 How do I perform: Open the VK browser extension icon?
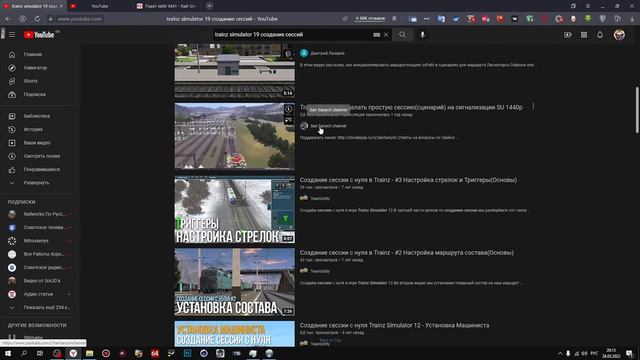tap(515, 19)
